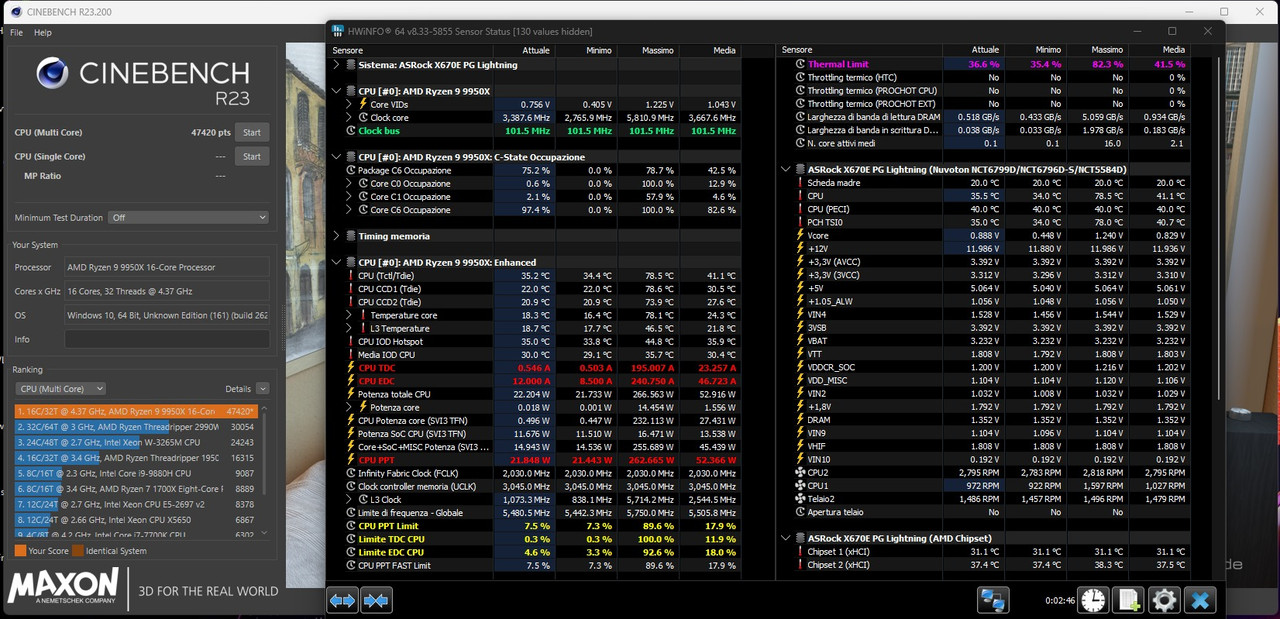1280x619 pixels.
Task: Start the CPU (Multi Core) benchmark
Action: (252, 132)
